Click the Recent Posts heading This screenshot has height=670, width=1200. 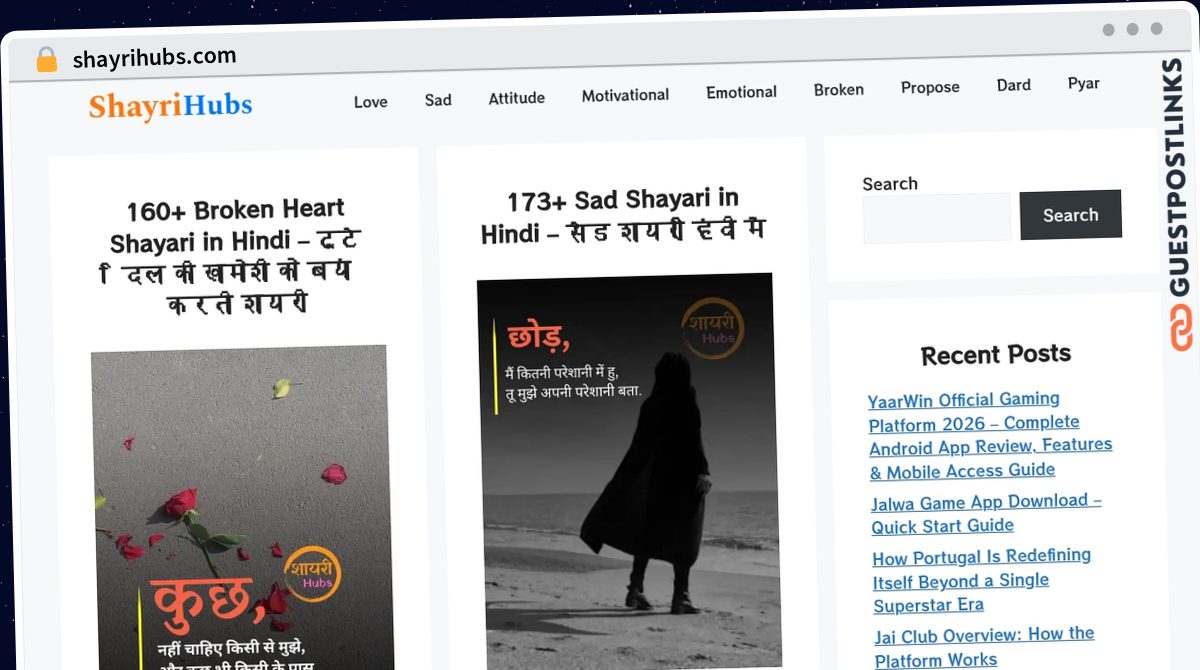pyautogui.click(x=995, y=354)
